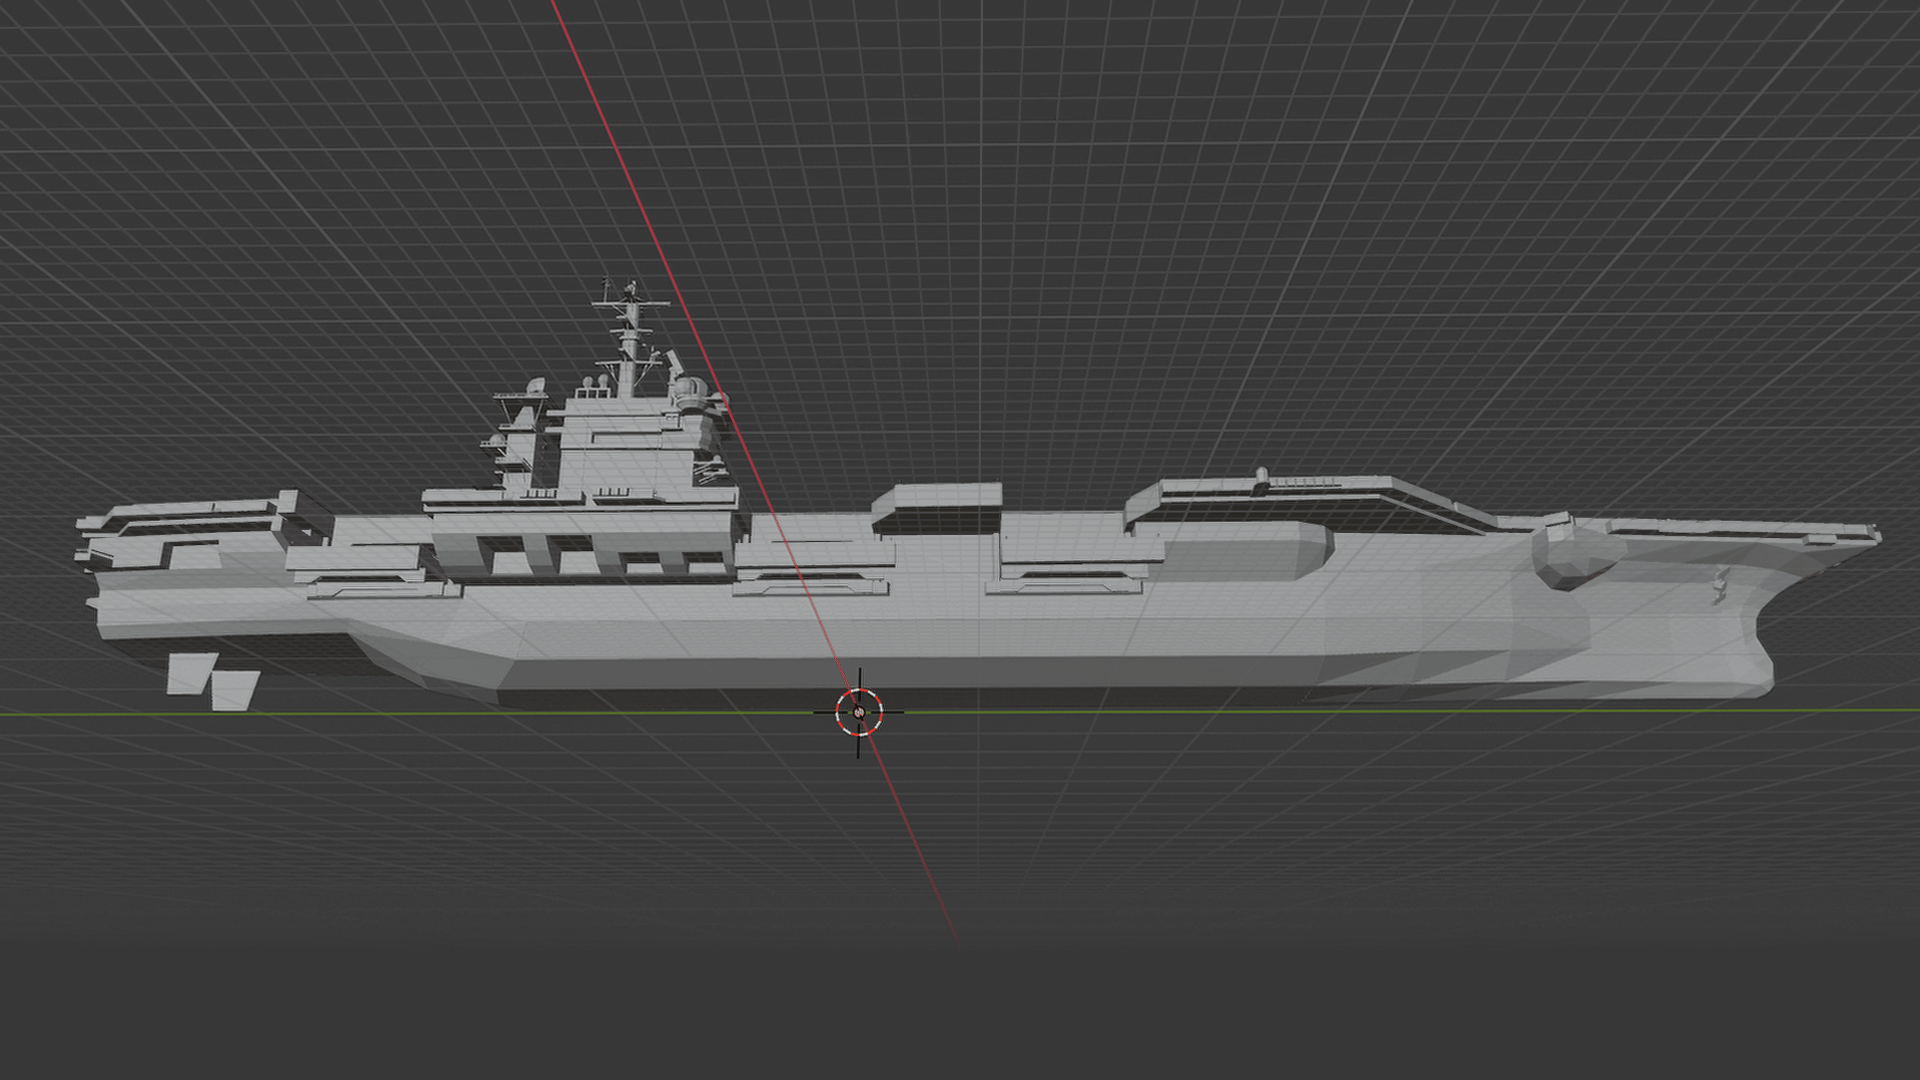Select the right rudder under the stern
1920x1080 pixels.
click(x=235, y=691)
